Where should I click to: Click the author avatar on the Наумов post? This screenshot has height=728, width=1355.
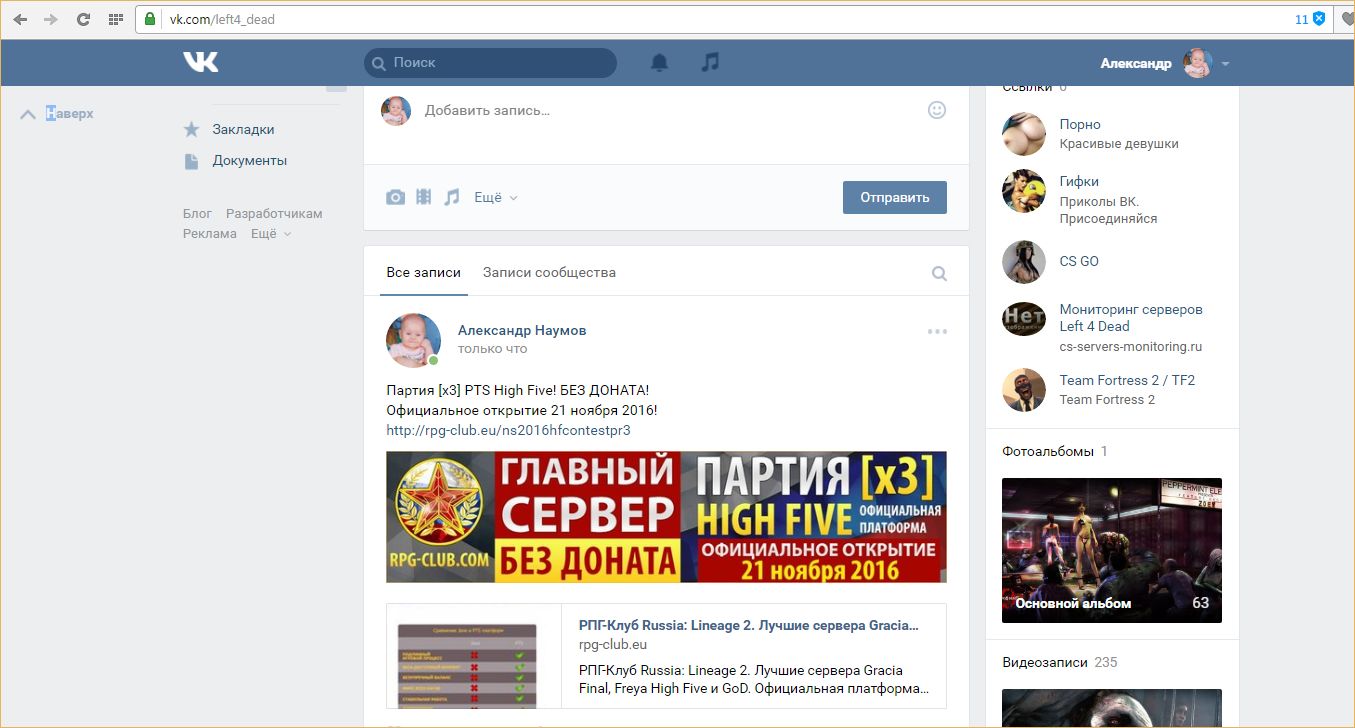pos(413,340)
